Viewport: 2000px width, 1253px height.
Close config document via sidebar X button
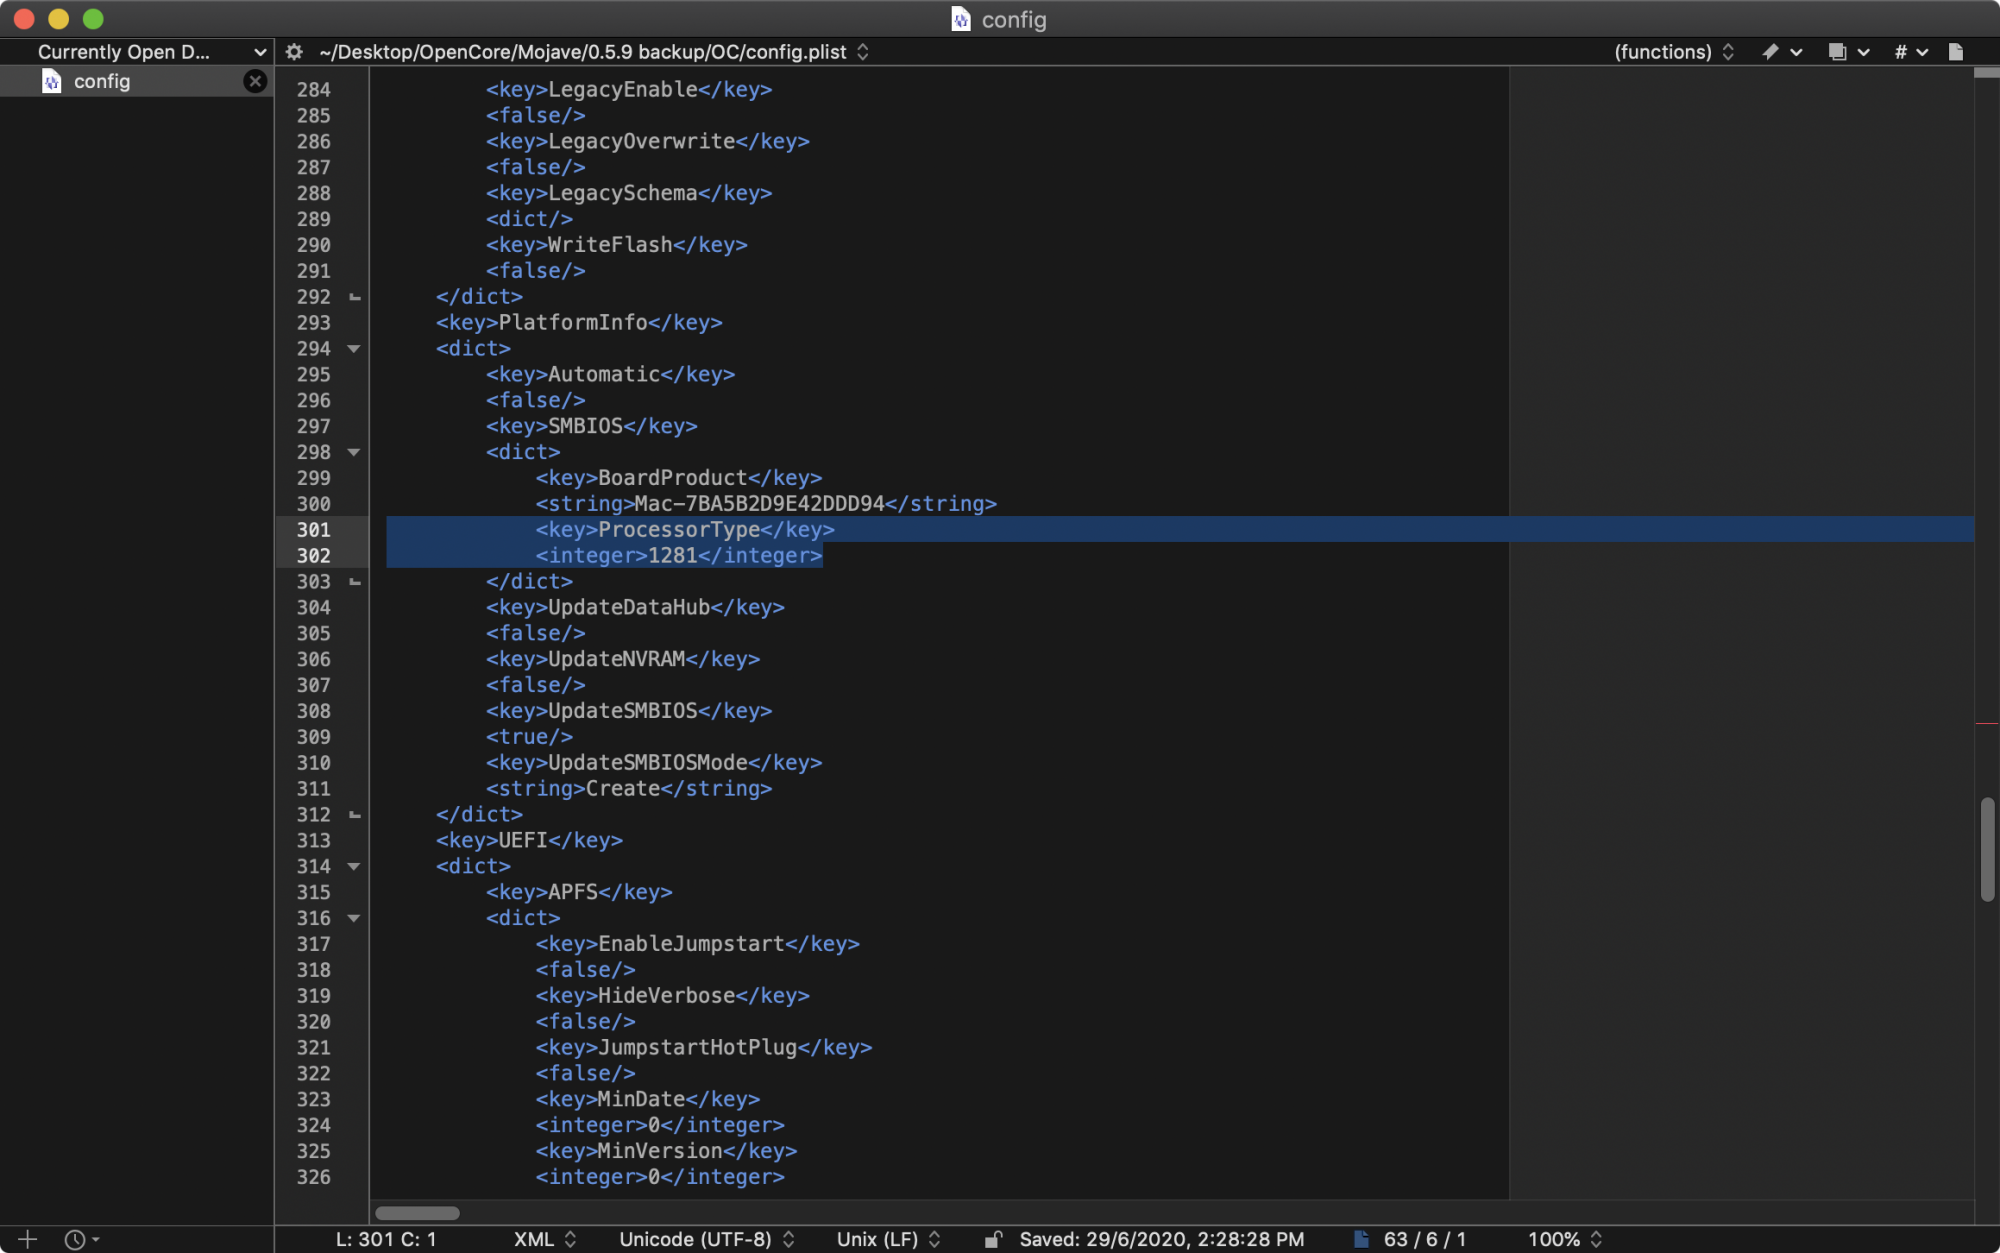coord(255,82)
